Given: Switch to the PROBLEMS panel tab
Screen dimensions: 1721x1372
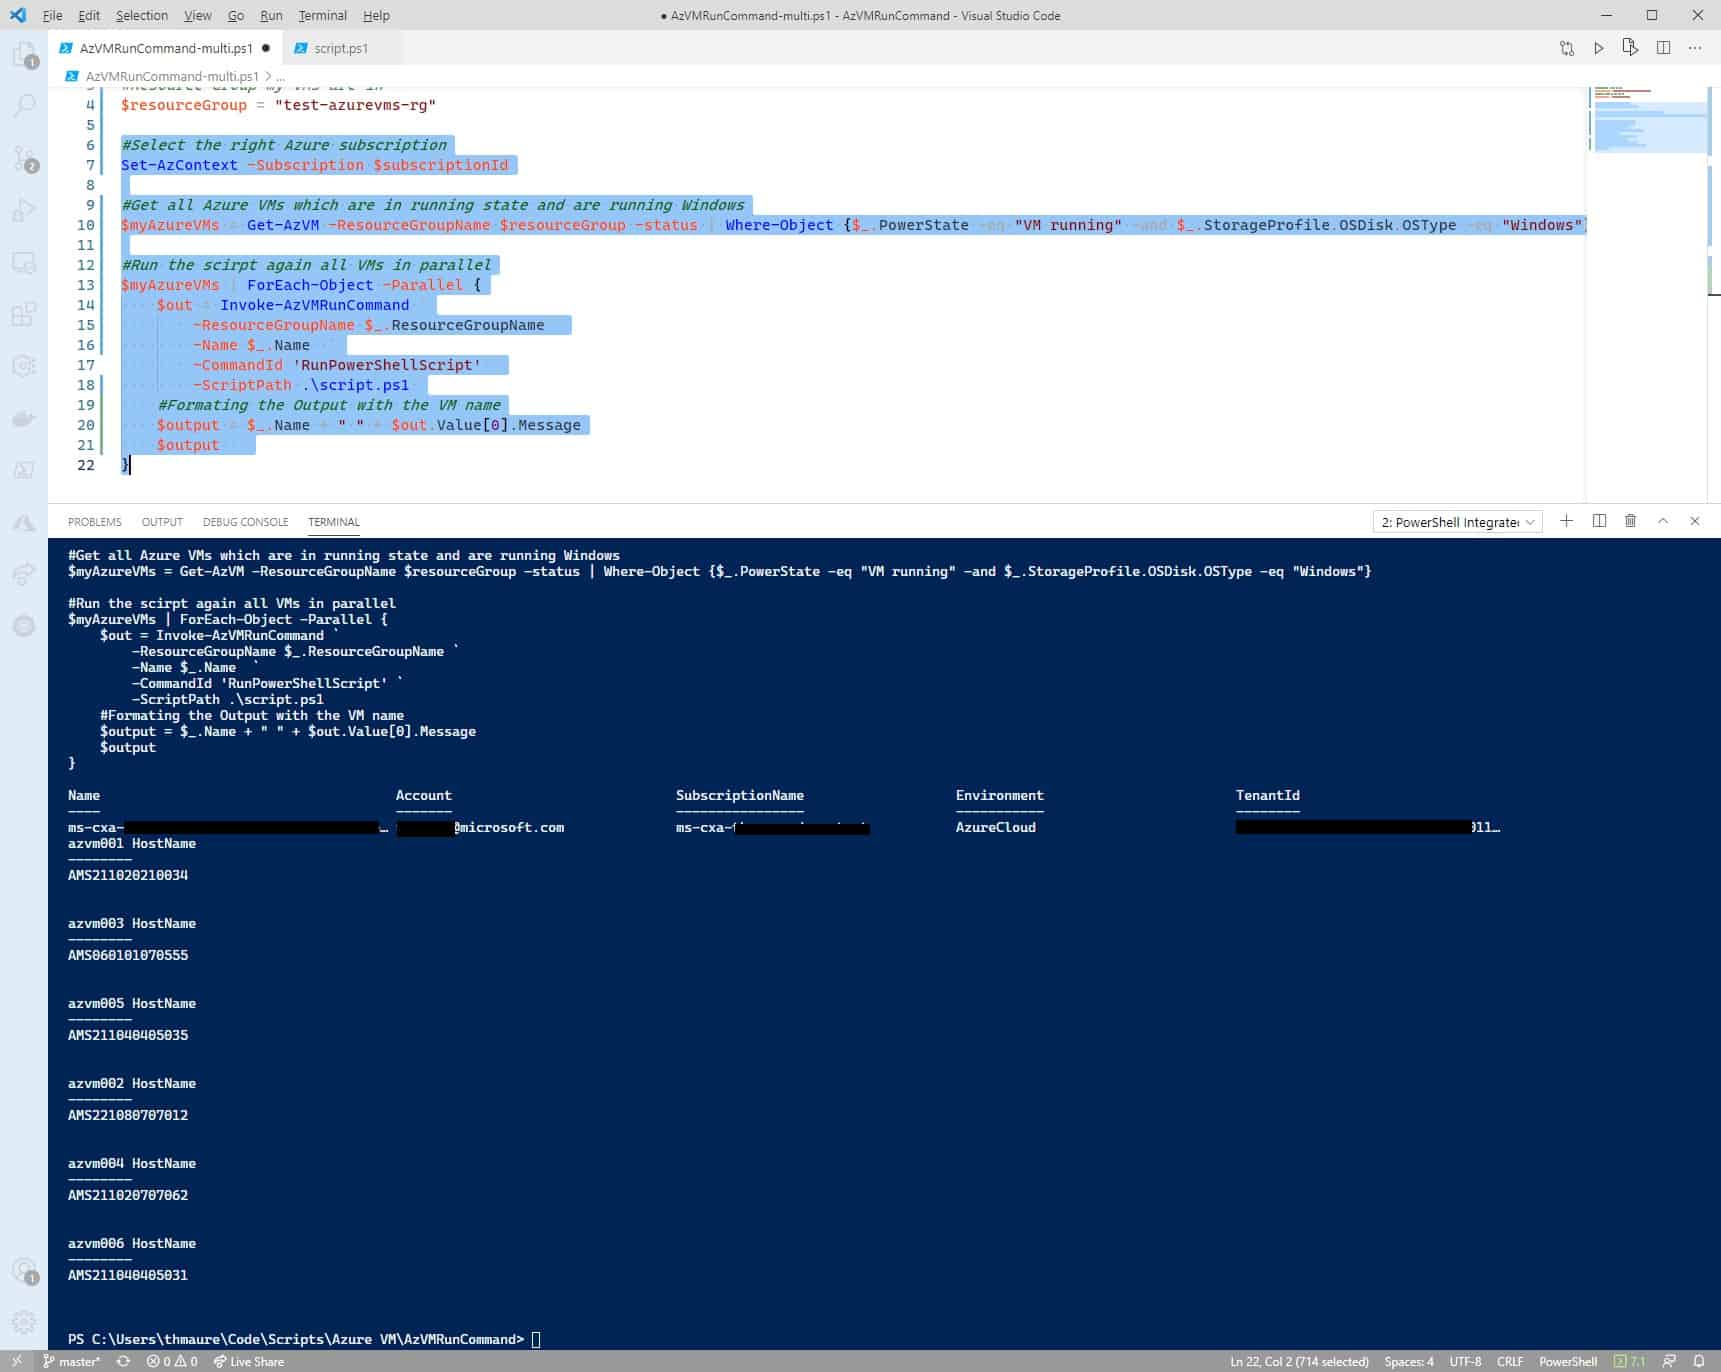Looking at the screenshot, I should 94,521.
